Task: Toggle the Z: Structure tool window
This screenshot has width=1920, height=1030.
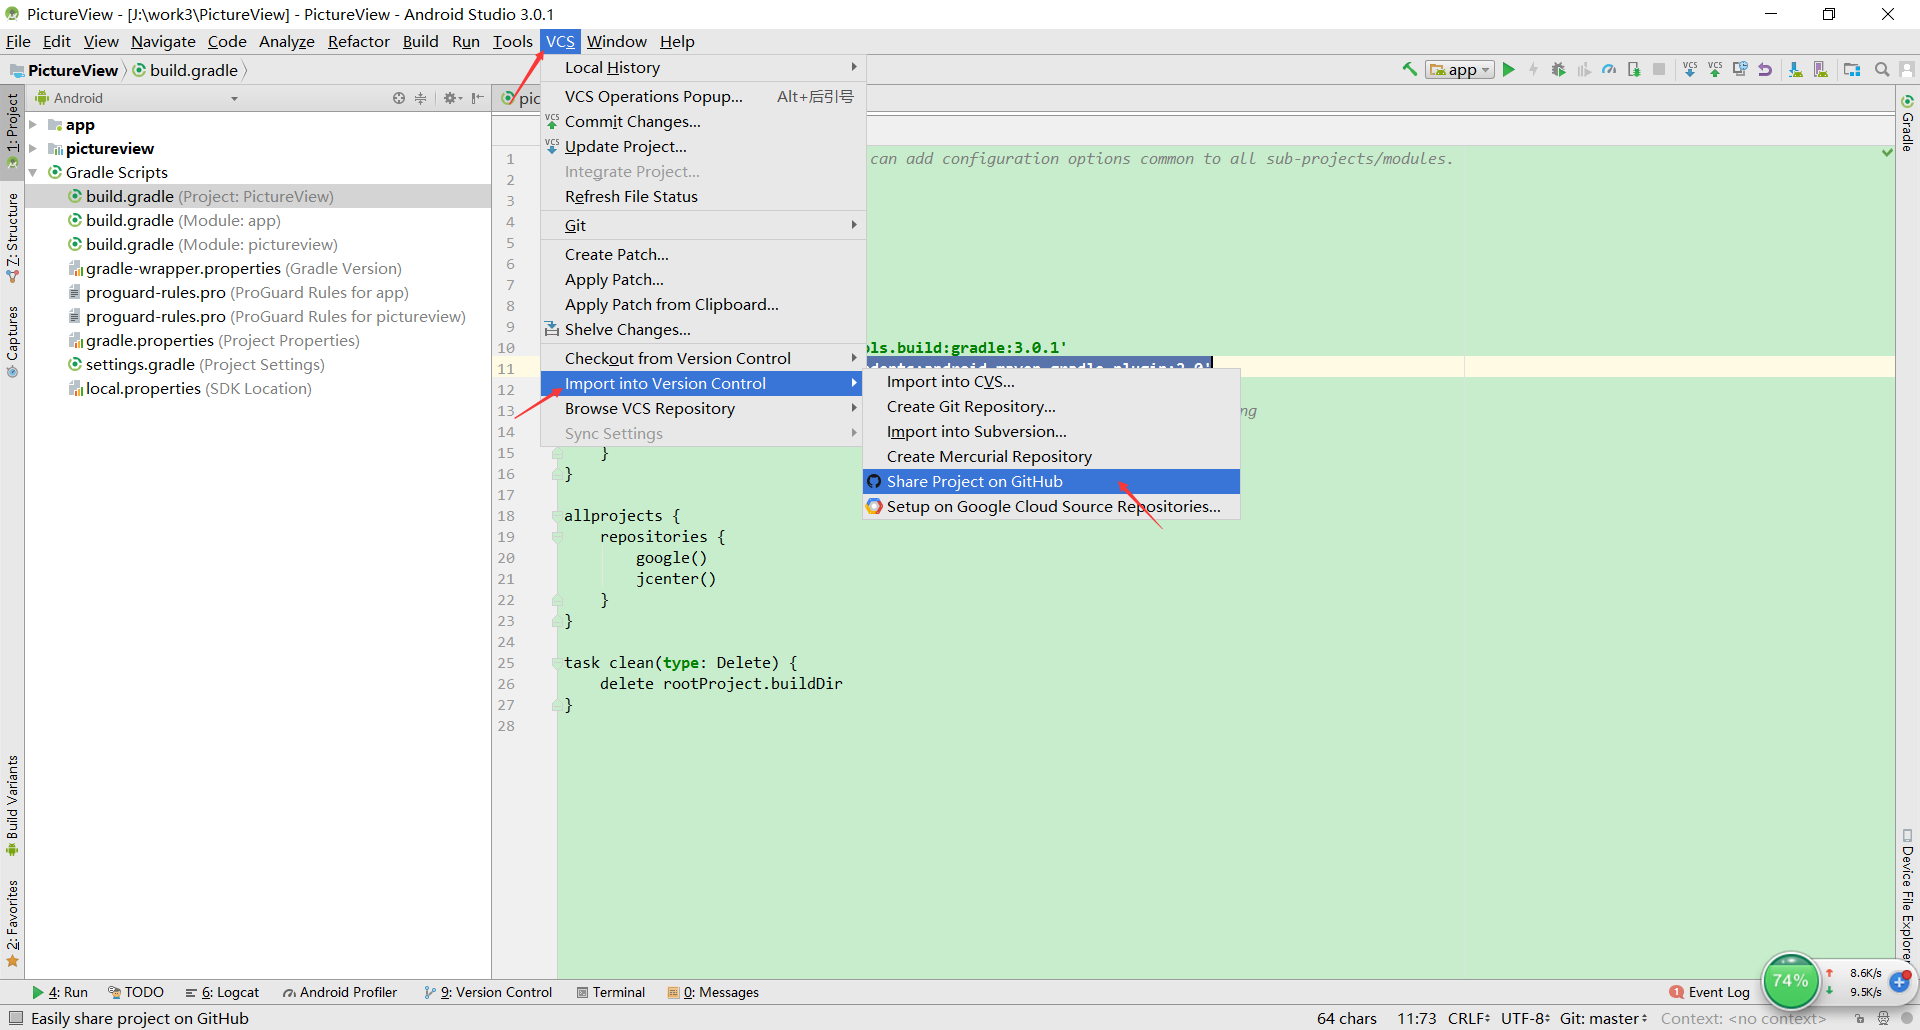Action: click(12, 238)
